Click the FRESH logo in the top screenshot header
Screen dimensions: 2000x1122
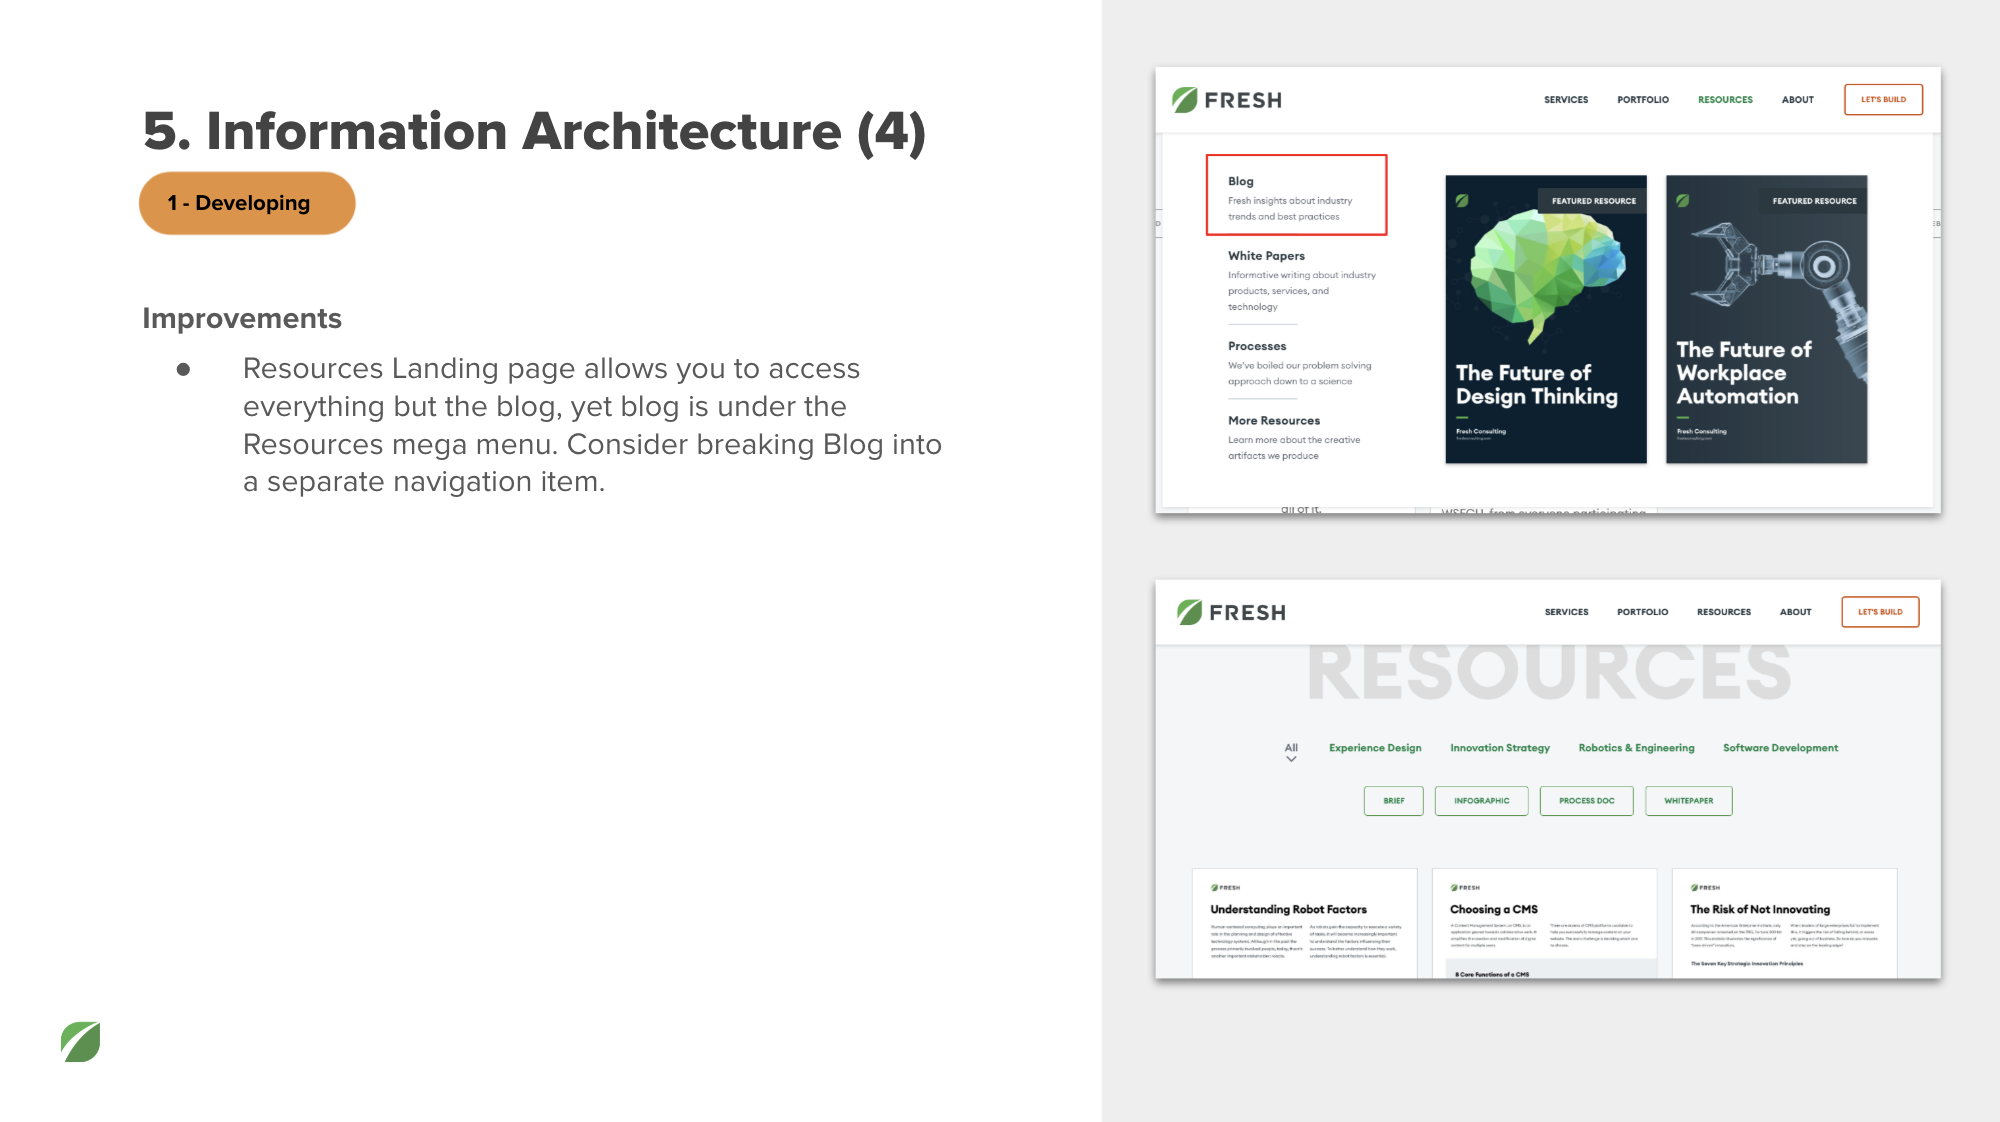tap(1227, 100)
